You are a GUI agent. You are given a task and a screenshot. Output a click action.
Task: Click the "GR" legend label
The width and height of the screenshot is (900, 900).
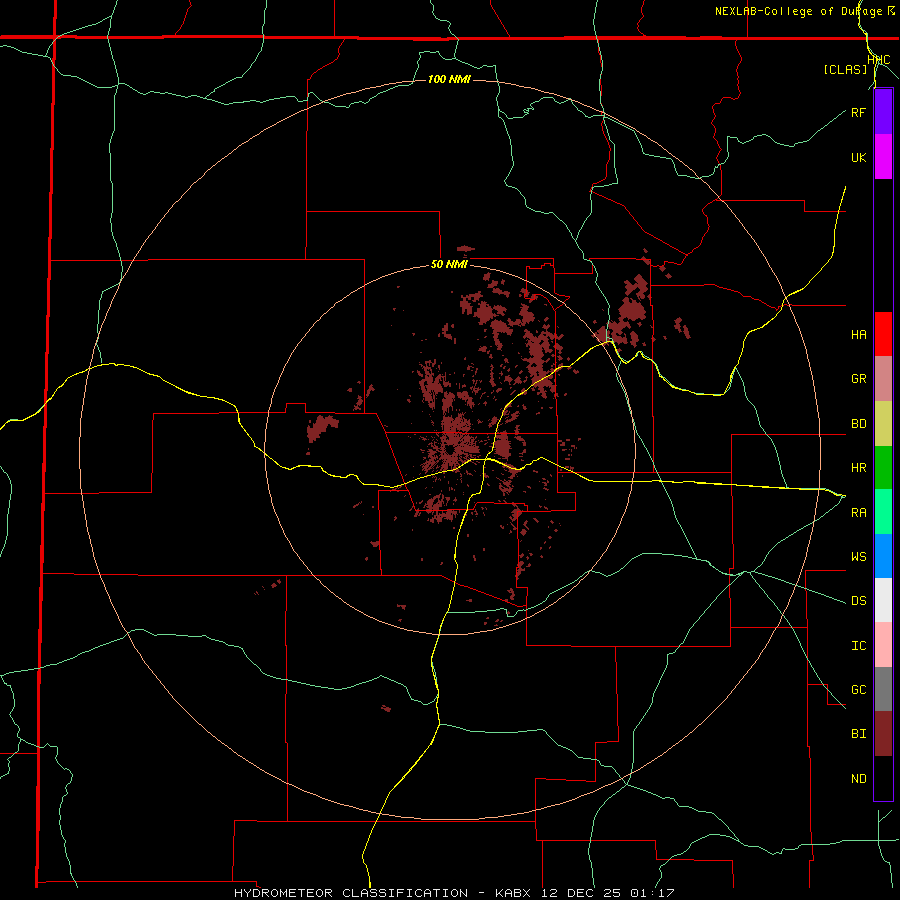coord(858,379)
